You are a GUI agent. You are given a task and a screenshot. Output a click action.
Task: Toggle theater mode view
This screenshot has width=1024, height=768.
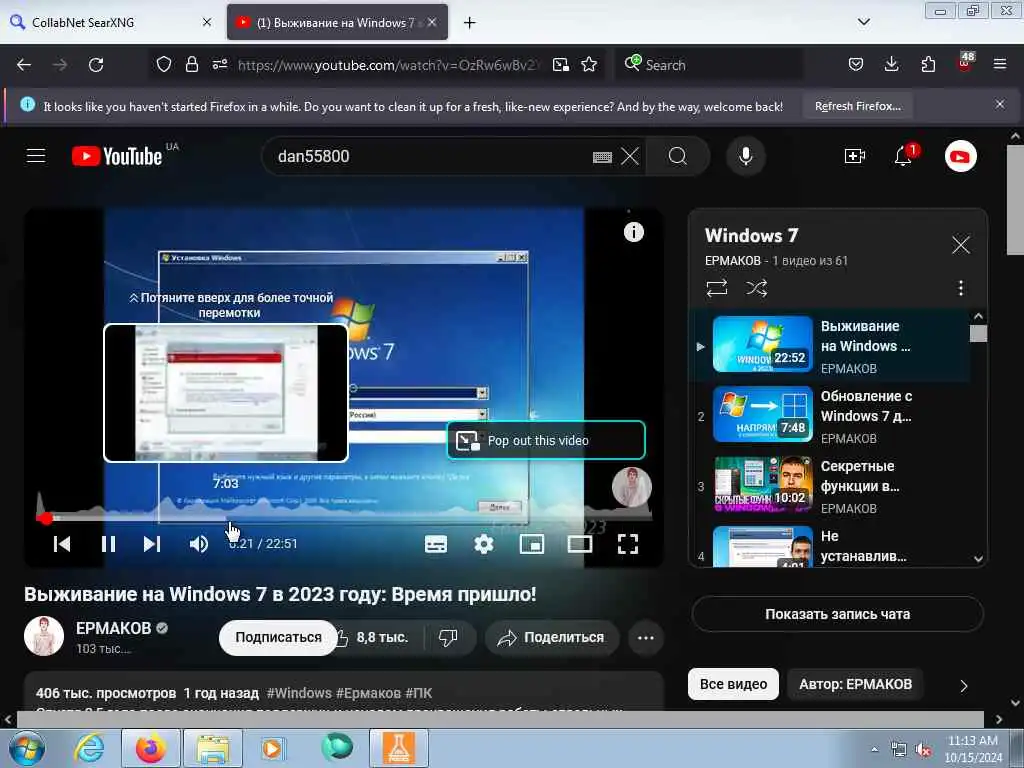(580, 544)
